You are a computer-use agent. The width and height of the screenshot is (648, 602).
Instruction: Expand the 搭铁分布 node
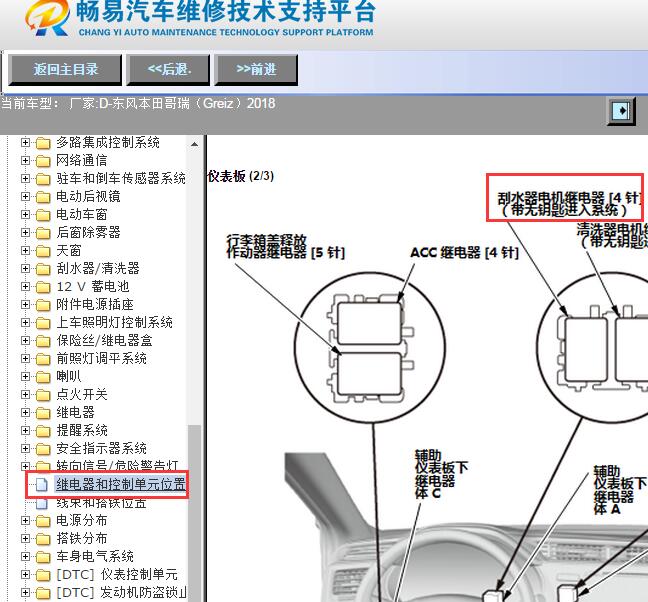pos(25,539)
